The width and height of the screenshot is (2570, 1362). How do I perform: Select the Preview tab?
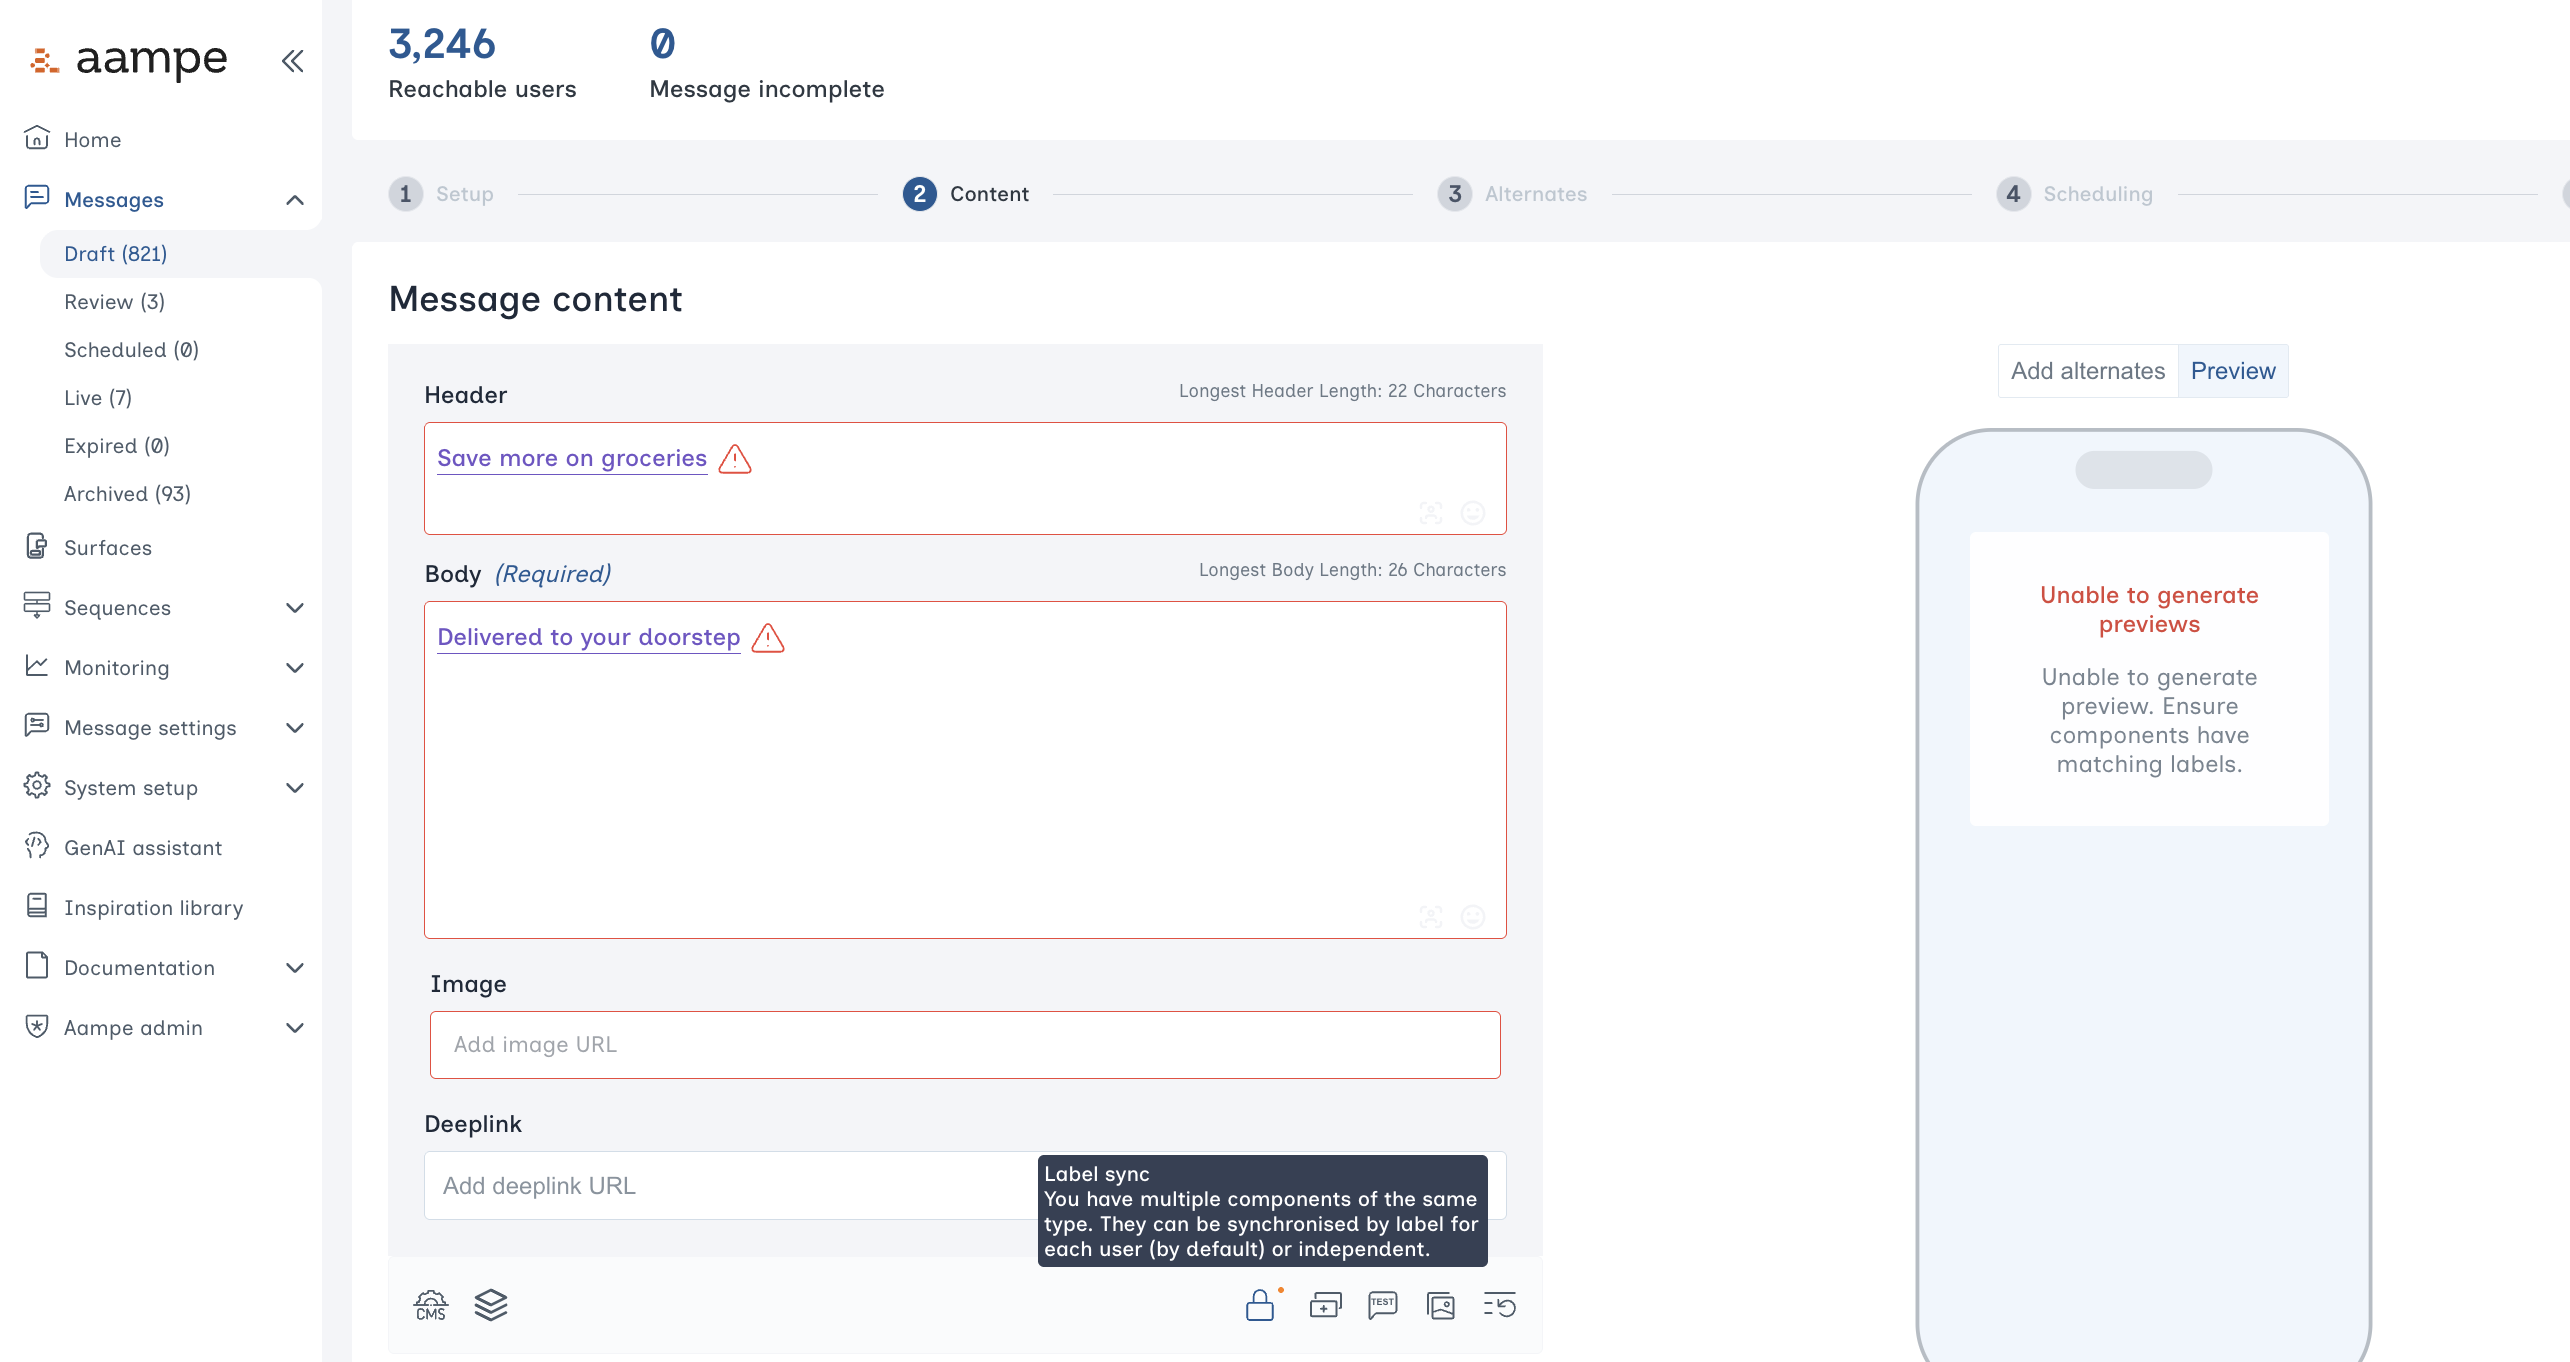click(2232, 371)
